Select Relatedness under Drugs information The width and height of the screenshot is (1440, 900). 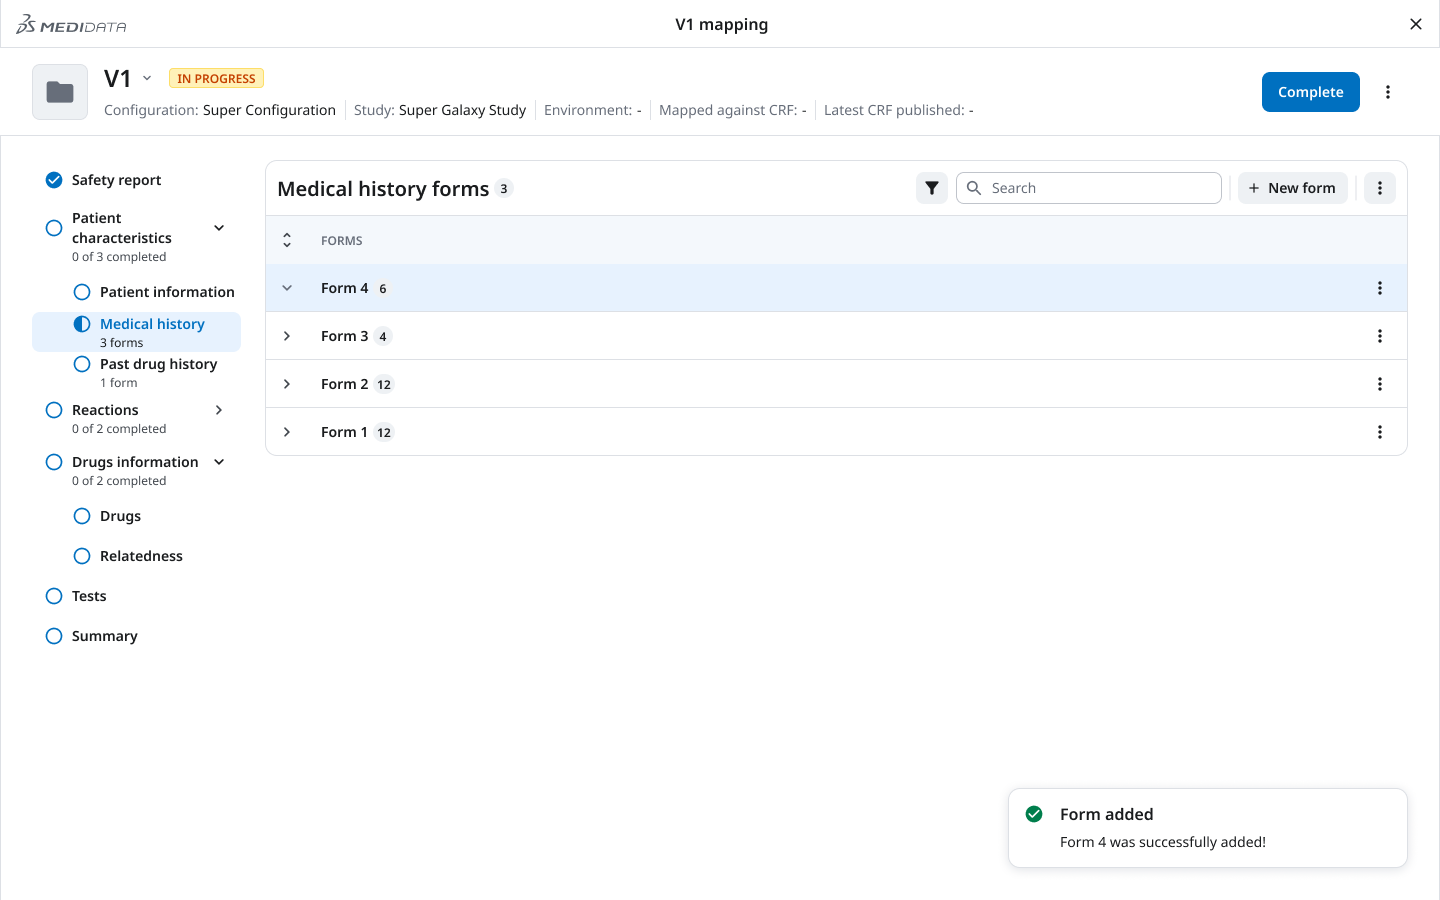pyautogui.click(x=140, y=555)
